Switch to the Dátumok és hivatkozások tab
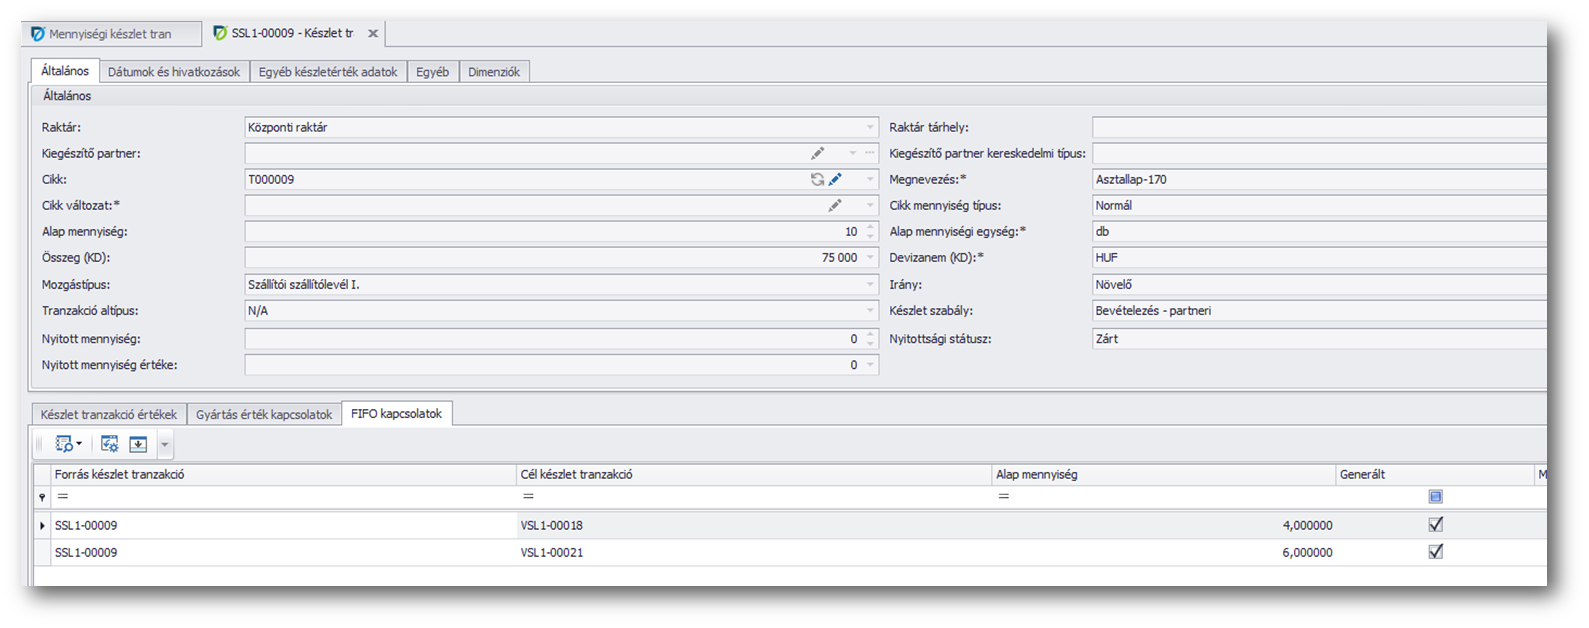This screenshot has height=628, width=1589. pos(174,72)
